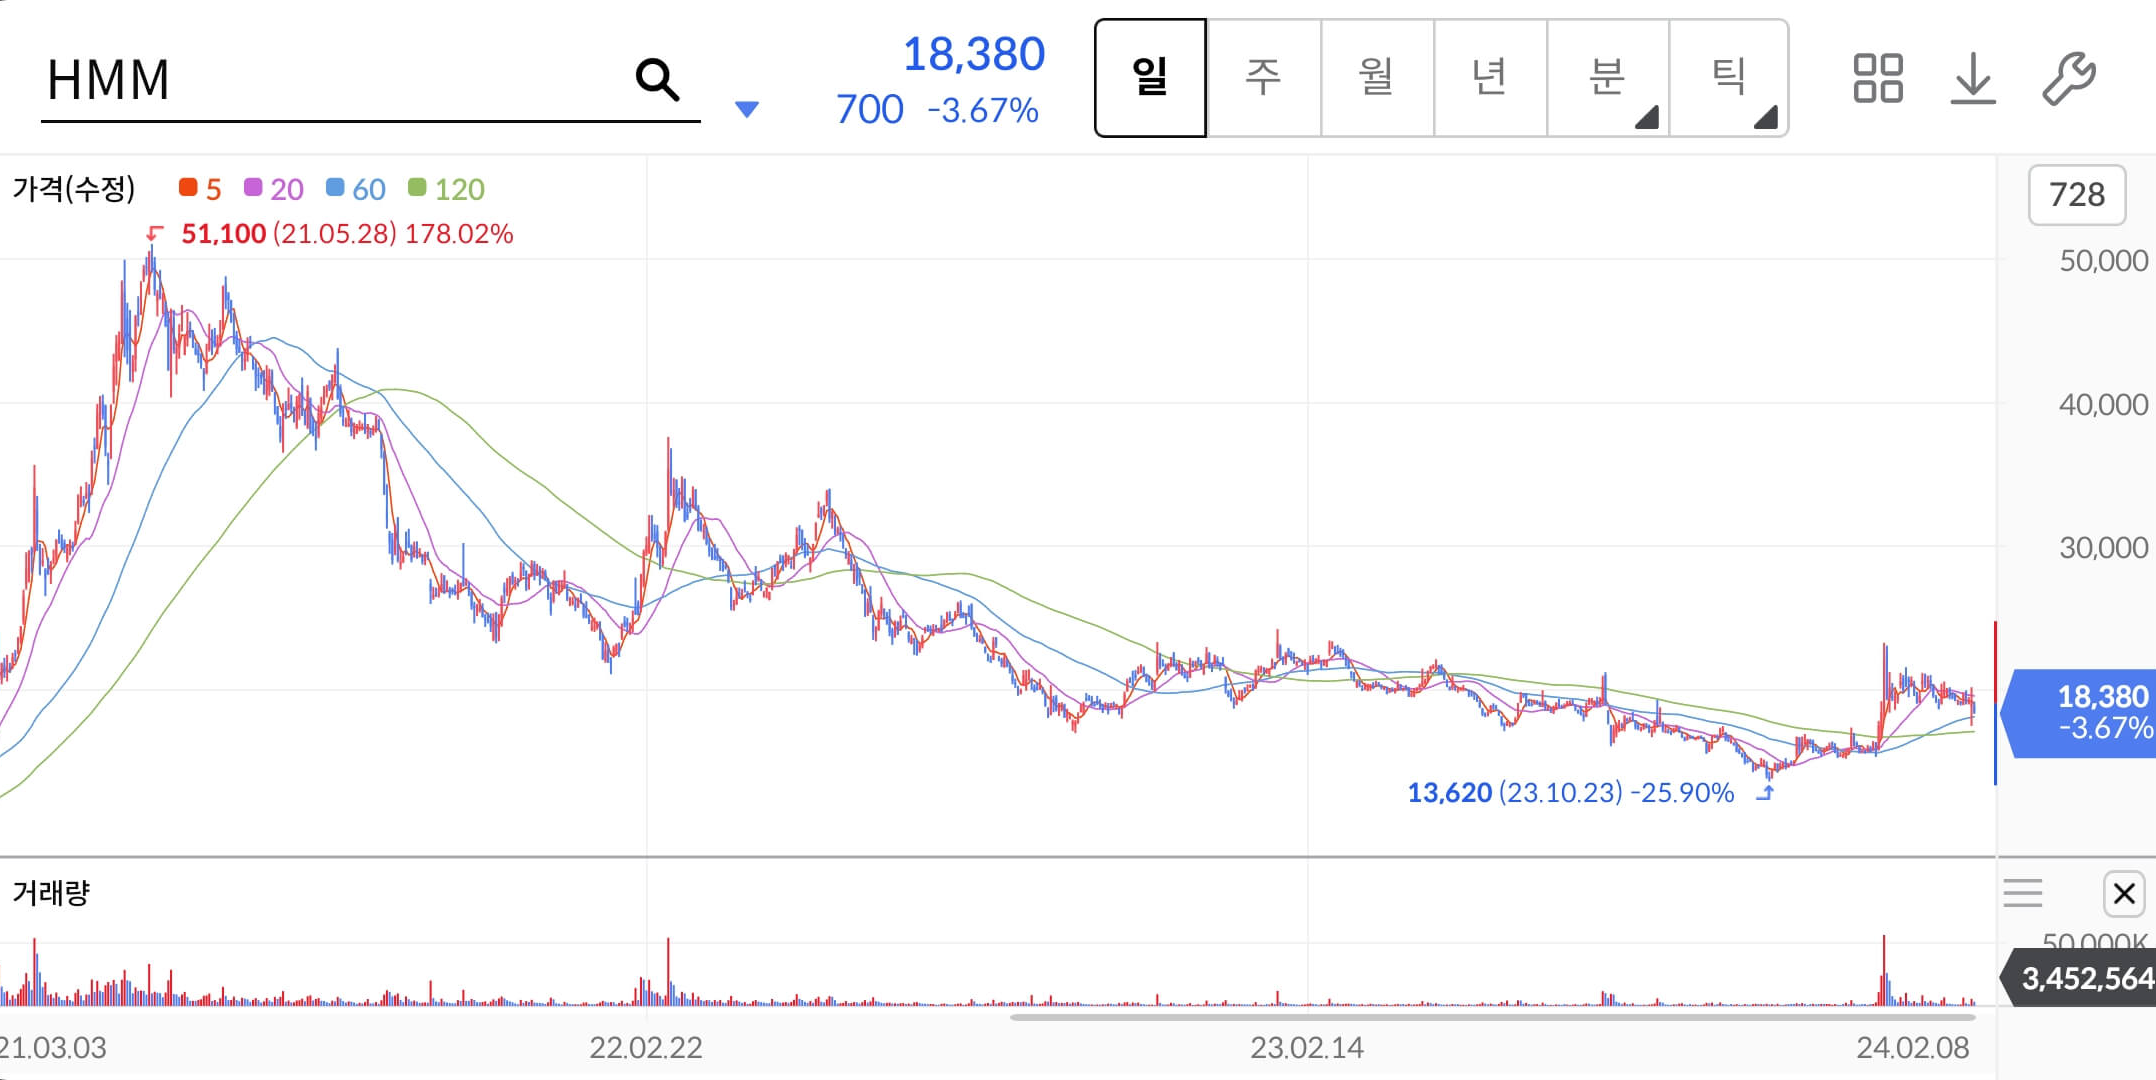Viewport: 2156px width, 1080px height.
Task: Switch to the 월 monthly tab
Action: coord(1376,77)
